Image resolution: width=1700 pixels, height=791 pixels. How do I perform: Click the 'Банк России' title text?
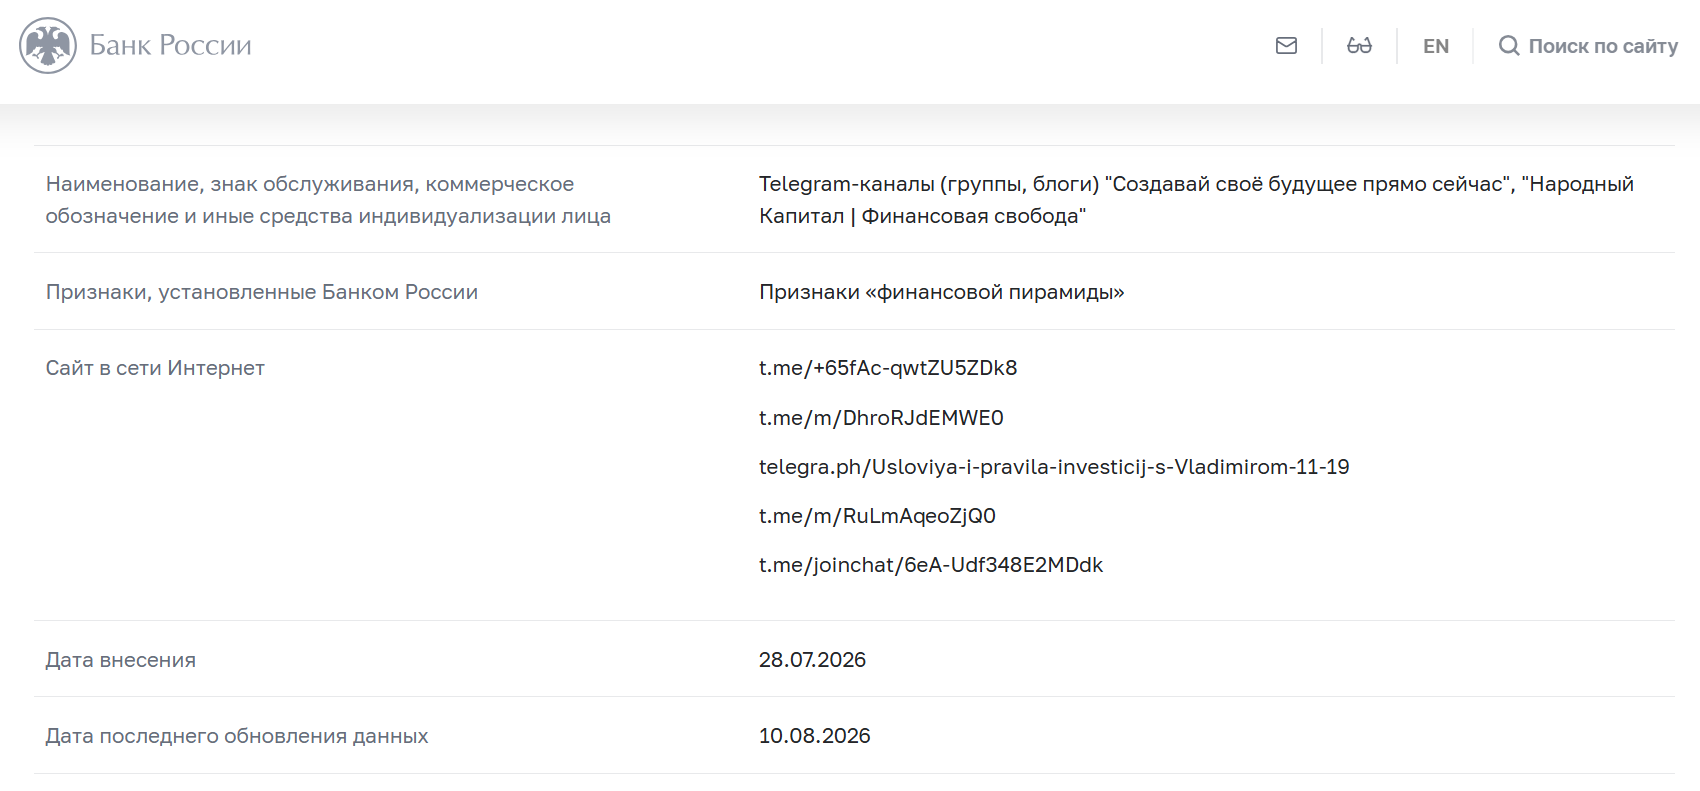pos(171,45)
